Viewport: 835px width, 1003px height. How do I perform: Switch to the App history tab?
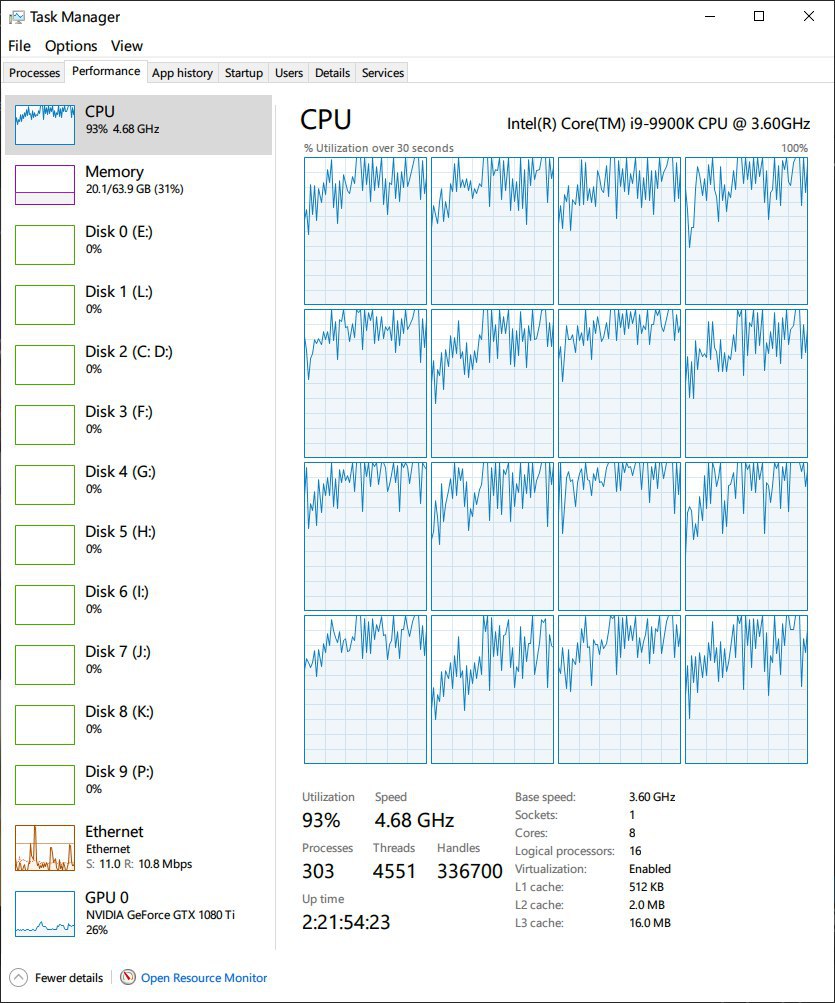(182, 73)
